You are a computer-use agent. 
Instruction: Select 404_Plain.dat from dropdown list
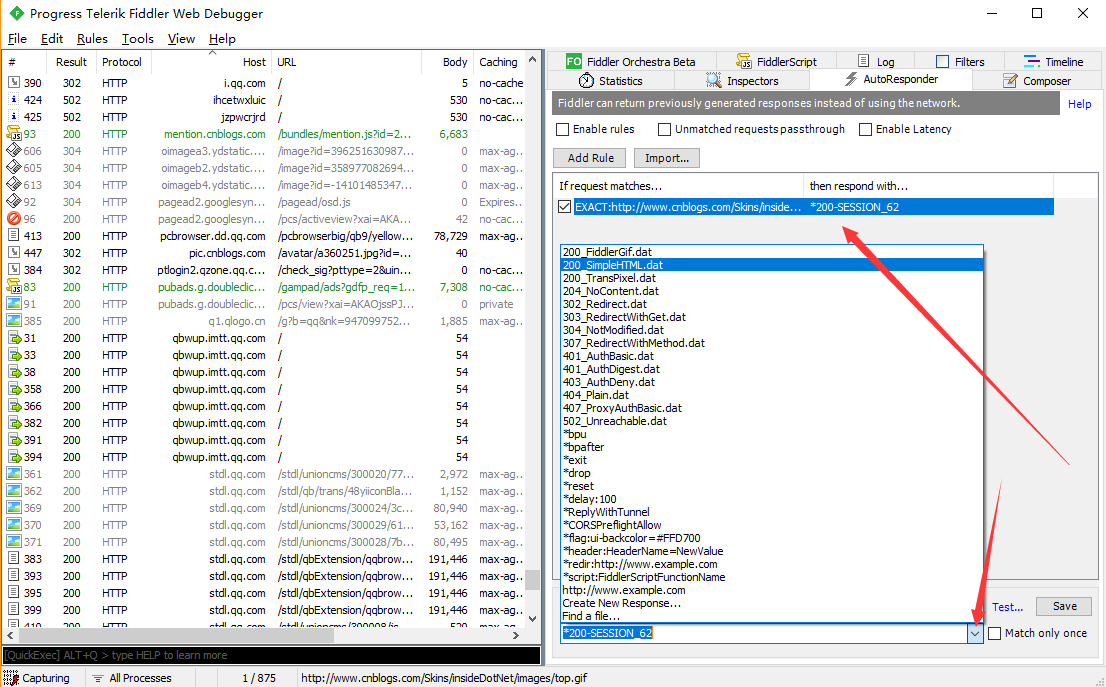[772, 395]
